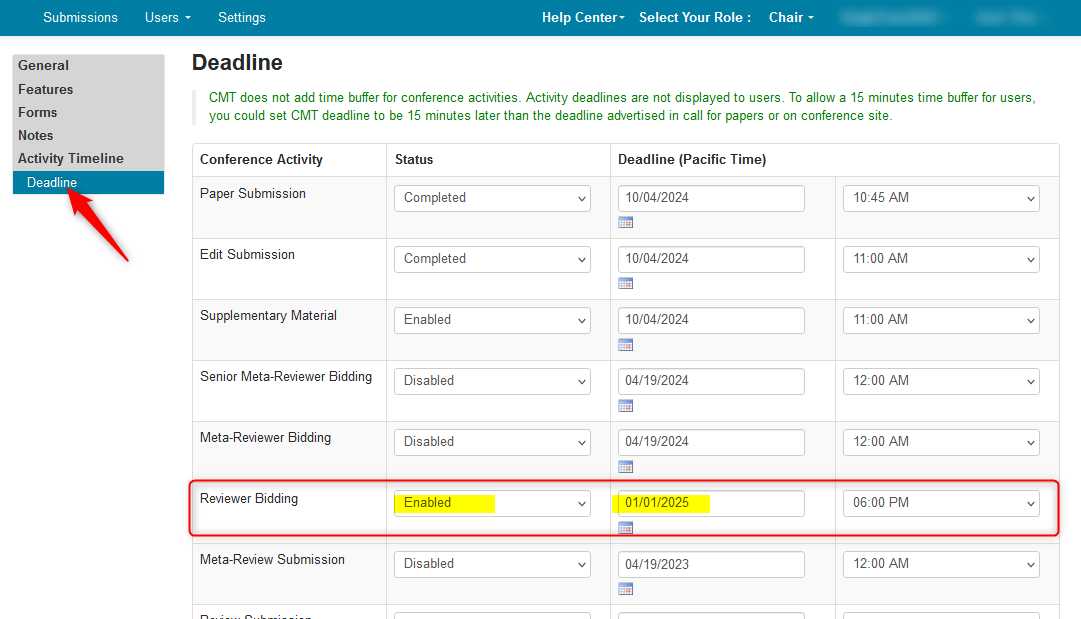Click Edit Submission date field
The height and width of the screenshot is (619, 1081).
(x=711, y=259)
